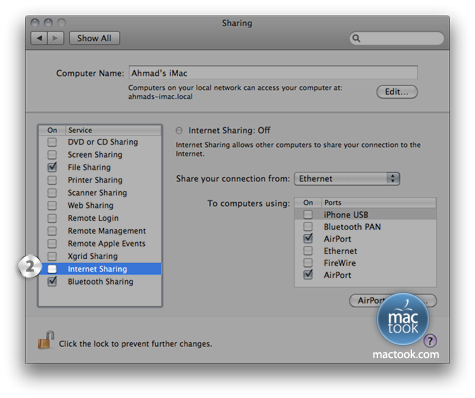This screenshot has height=398, width=475.
Task: Enable Remote Apple Events checkbox
Action: pyautogui.click(x=52, y=243)
